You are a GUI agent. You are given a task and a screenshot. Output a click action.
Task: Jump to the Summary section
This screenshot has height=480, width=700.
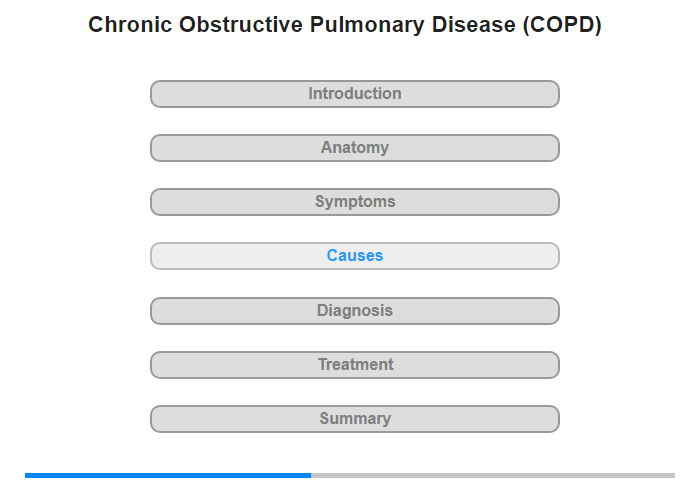354,419
